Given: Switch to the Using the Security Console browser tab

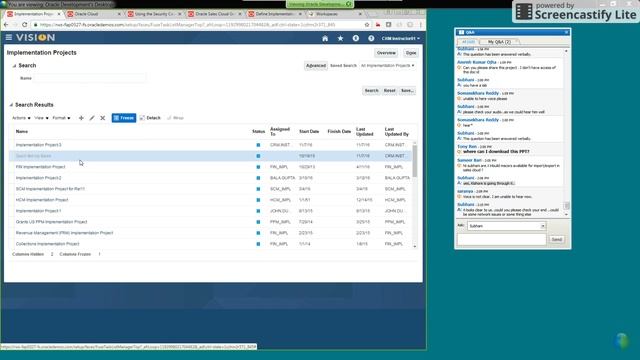Looking at the screenshot, I should [153, 14].
